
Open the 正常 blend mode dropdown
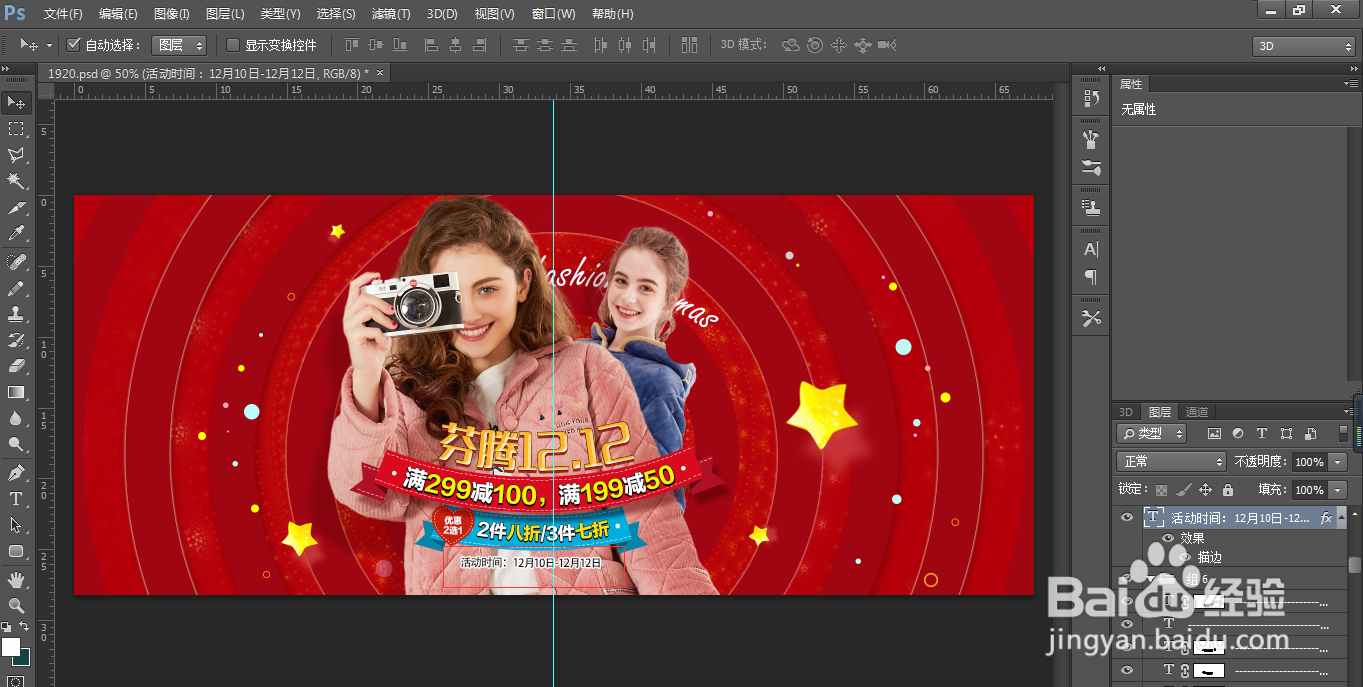(1171, 462)
